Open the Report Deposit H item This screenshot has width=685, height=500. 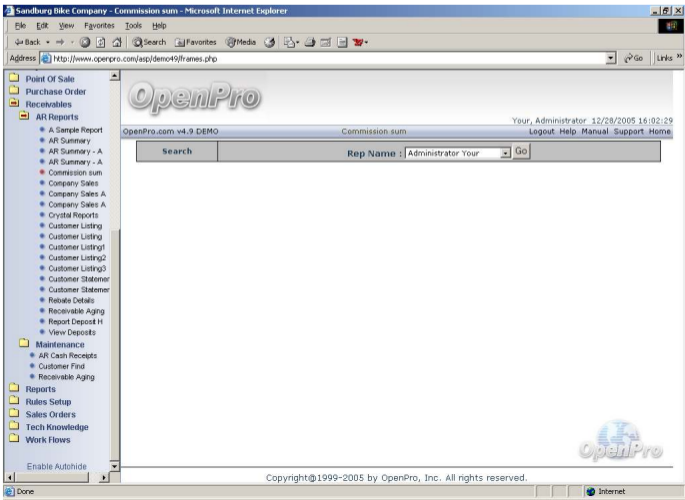tap(76, 322)
